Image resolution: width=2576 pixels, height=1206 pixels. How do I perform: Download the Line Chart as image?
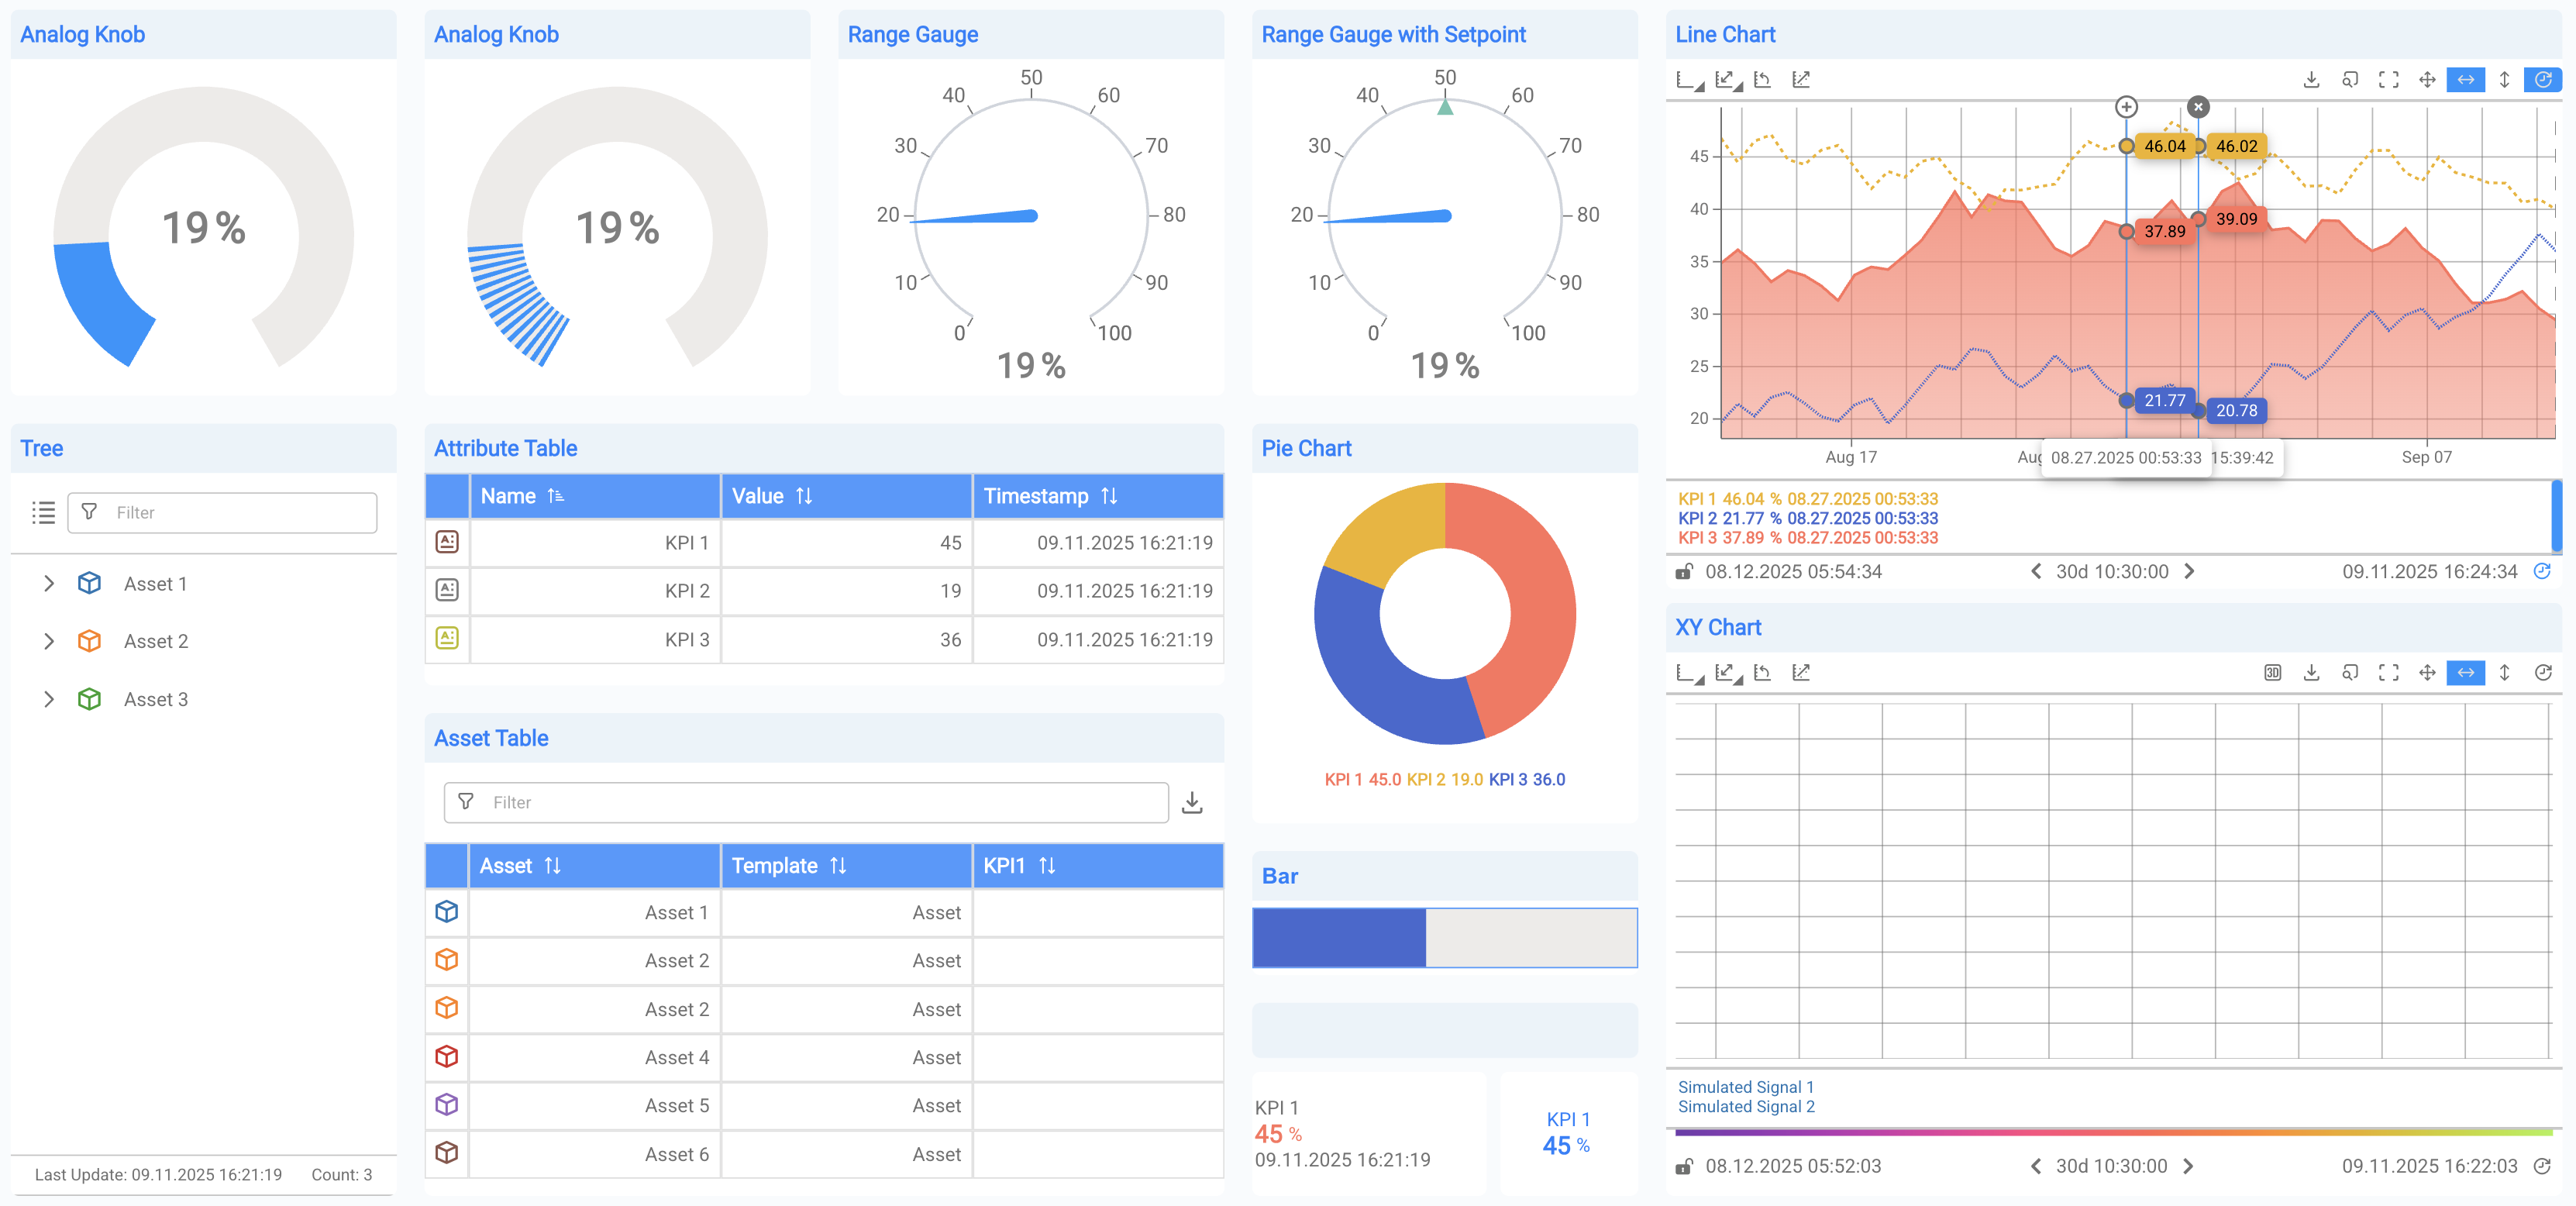[2312, 80]
